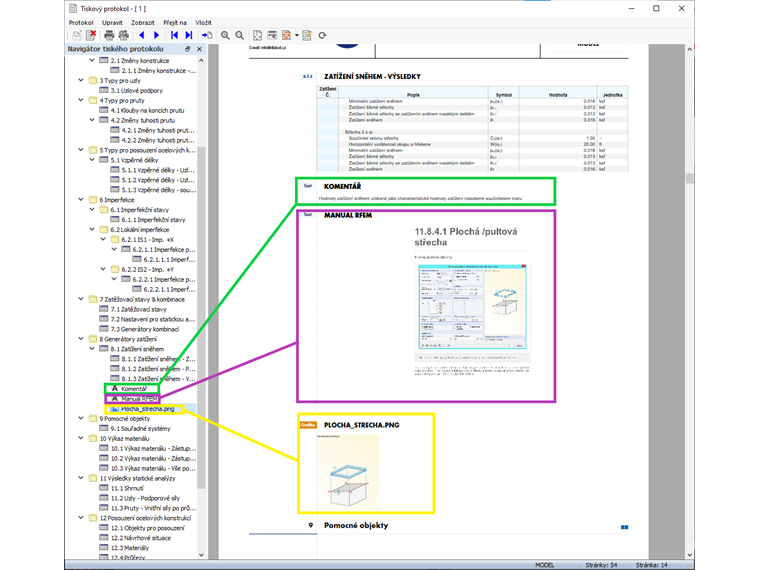Select 12.2 Návrhové situace tree item

click(x=141, y=538)
